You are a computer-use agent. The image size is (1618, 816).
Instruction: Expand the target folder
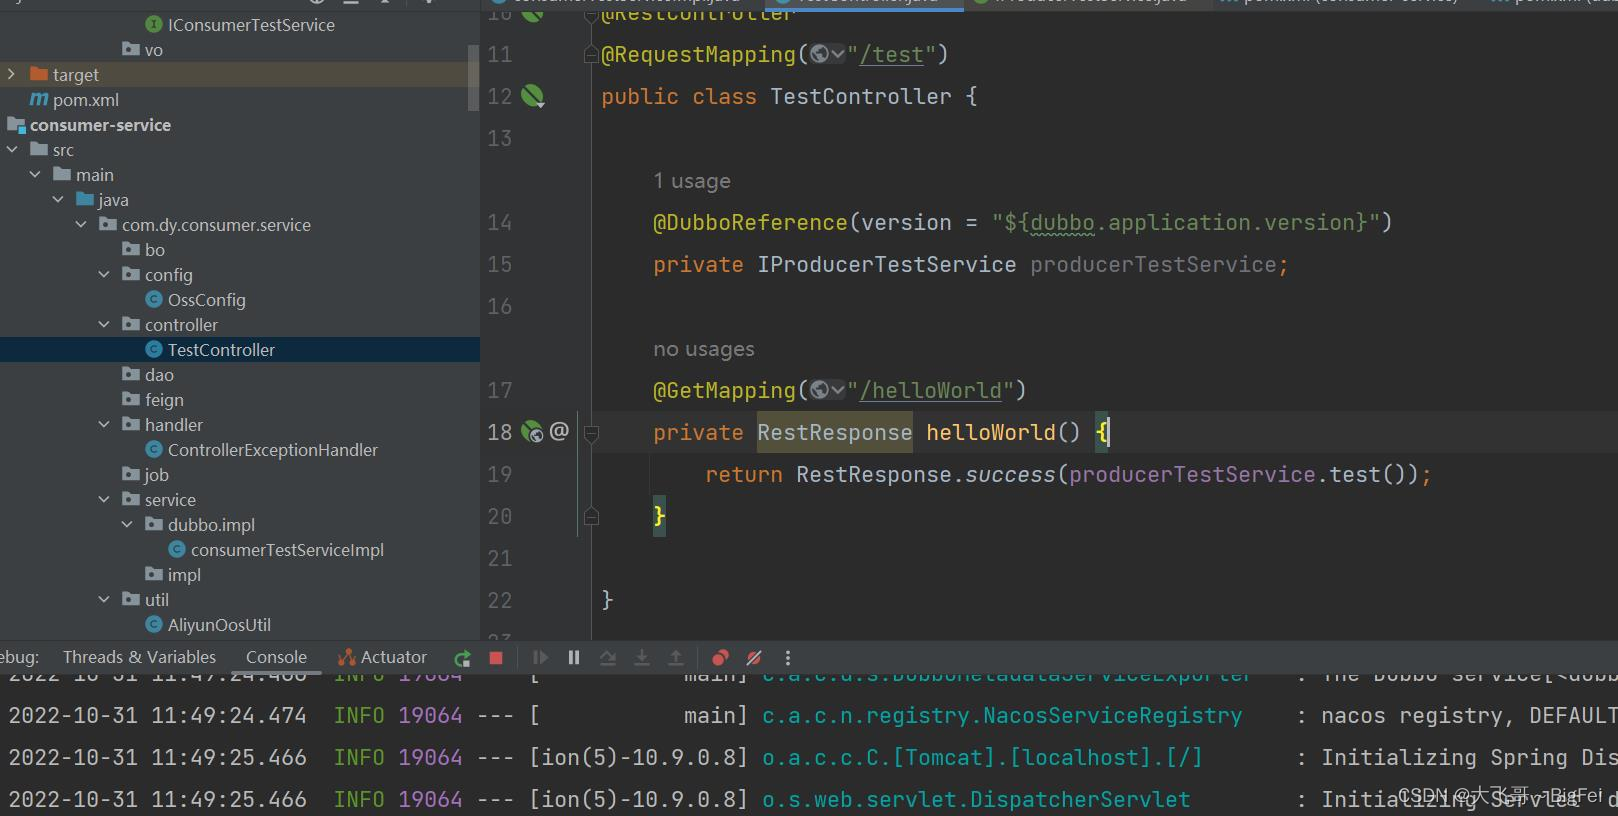(11, 74)
